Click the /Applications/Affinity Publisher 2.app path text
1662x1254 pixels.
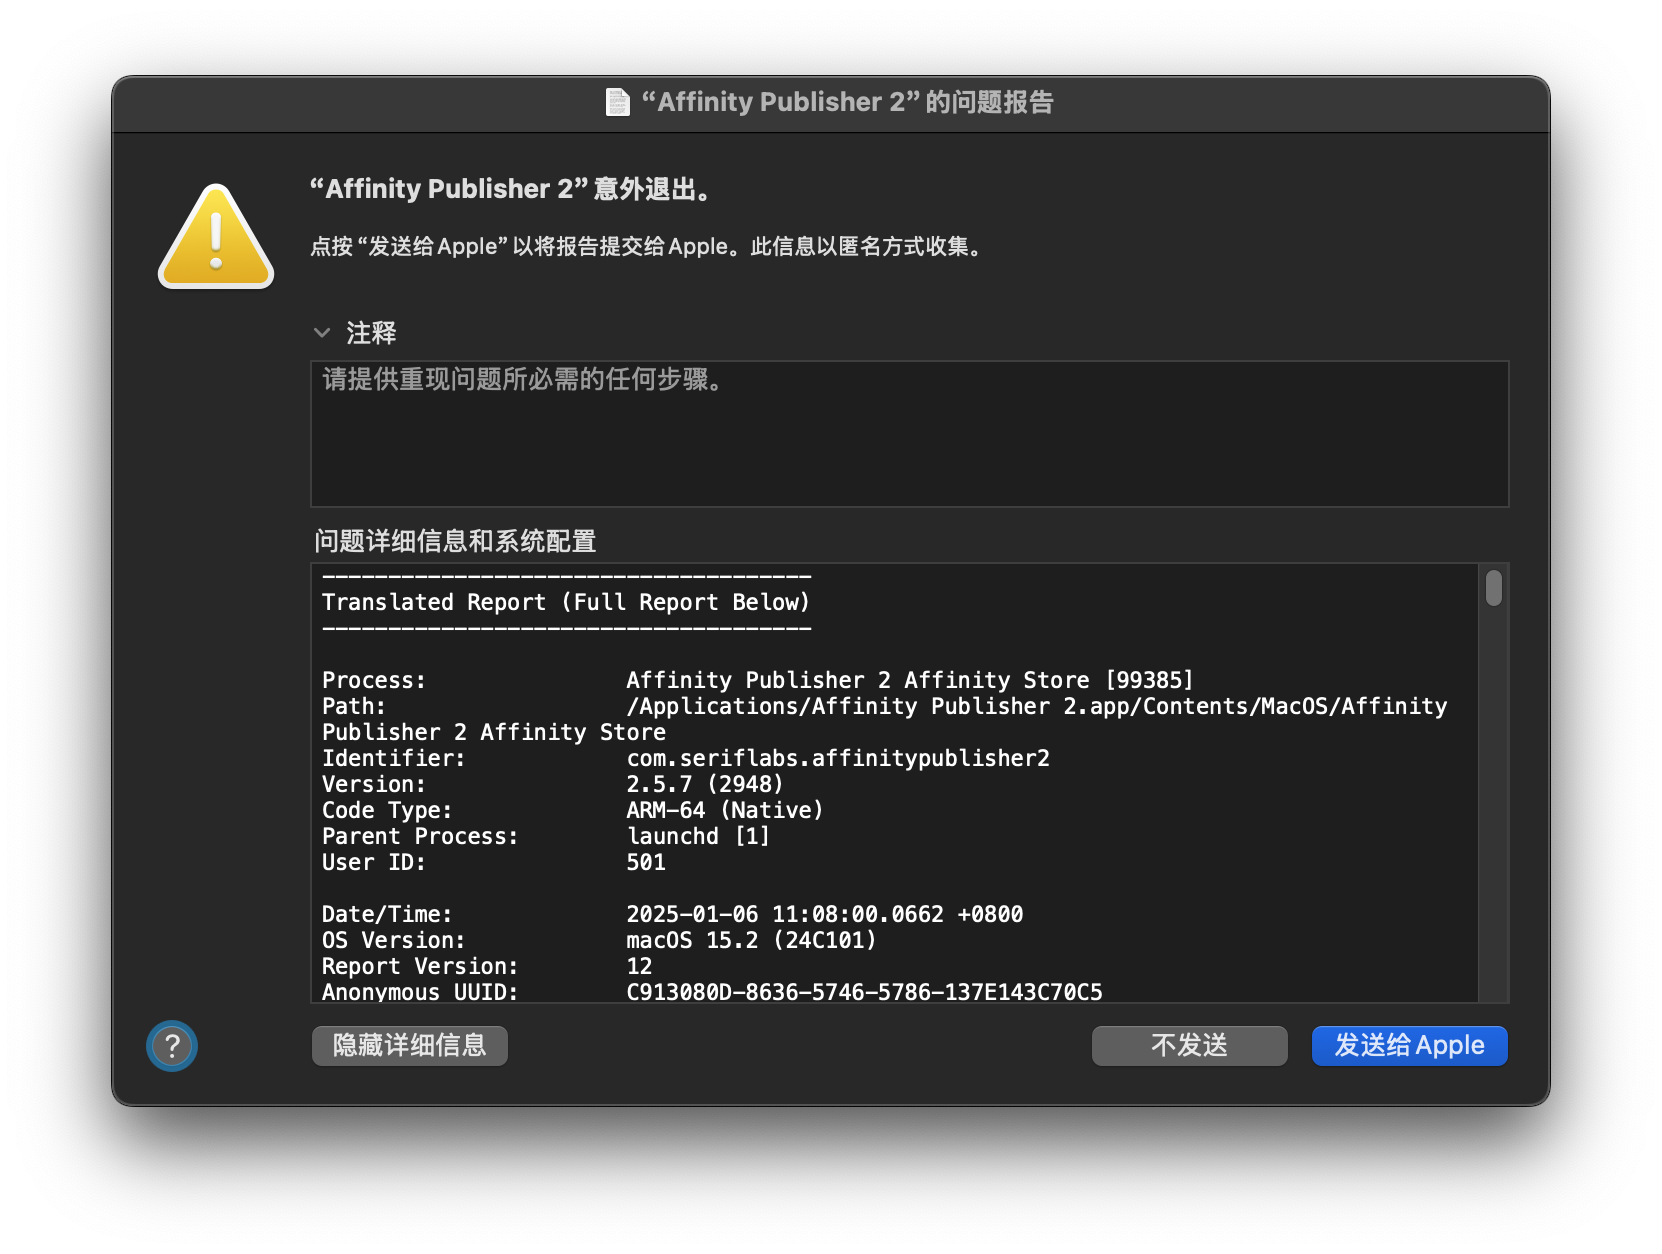point(1036,706)
